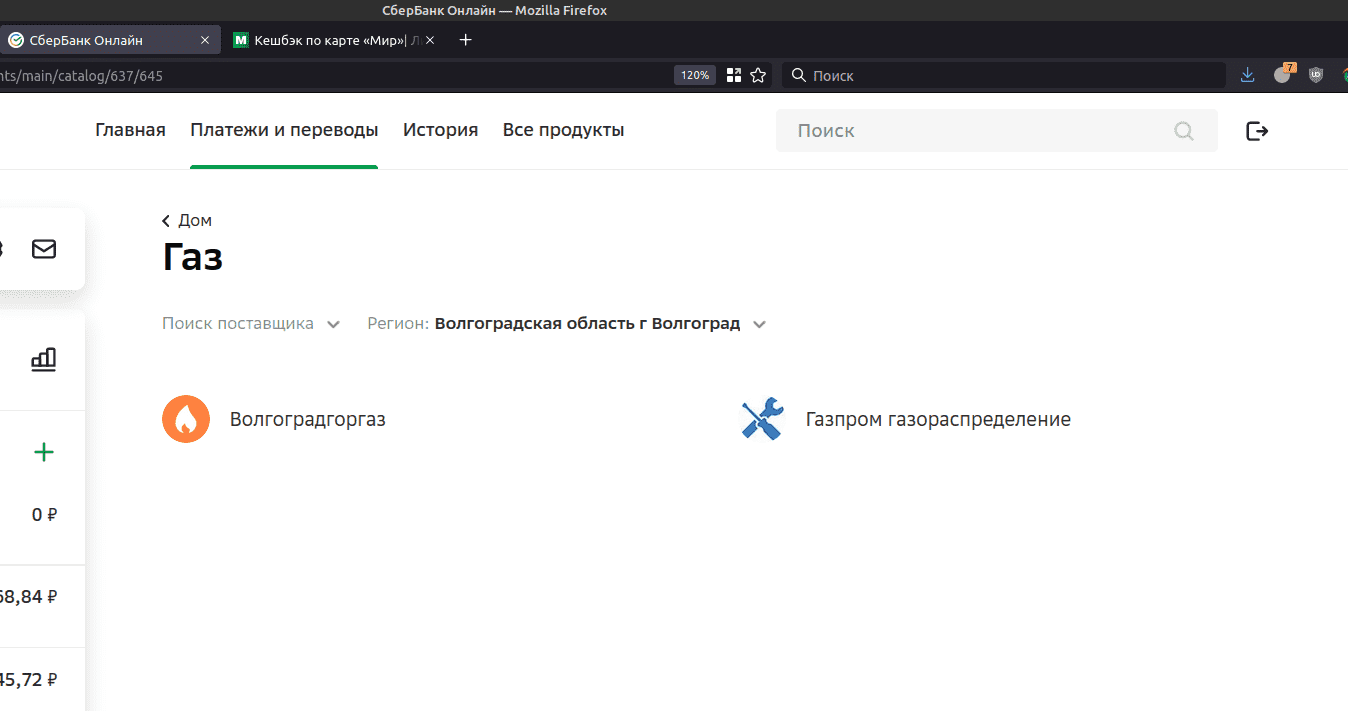Expand the Поиск поставщика dropdown
The height and width of the screenshot is (711, 1348).
tap(251, 324)
